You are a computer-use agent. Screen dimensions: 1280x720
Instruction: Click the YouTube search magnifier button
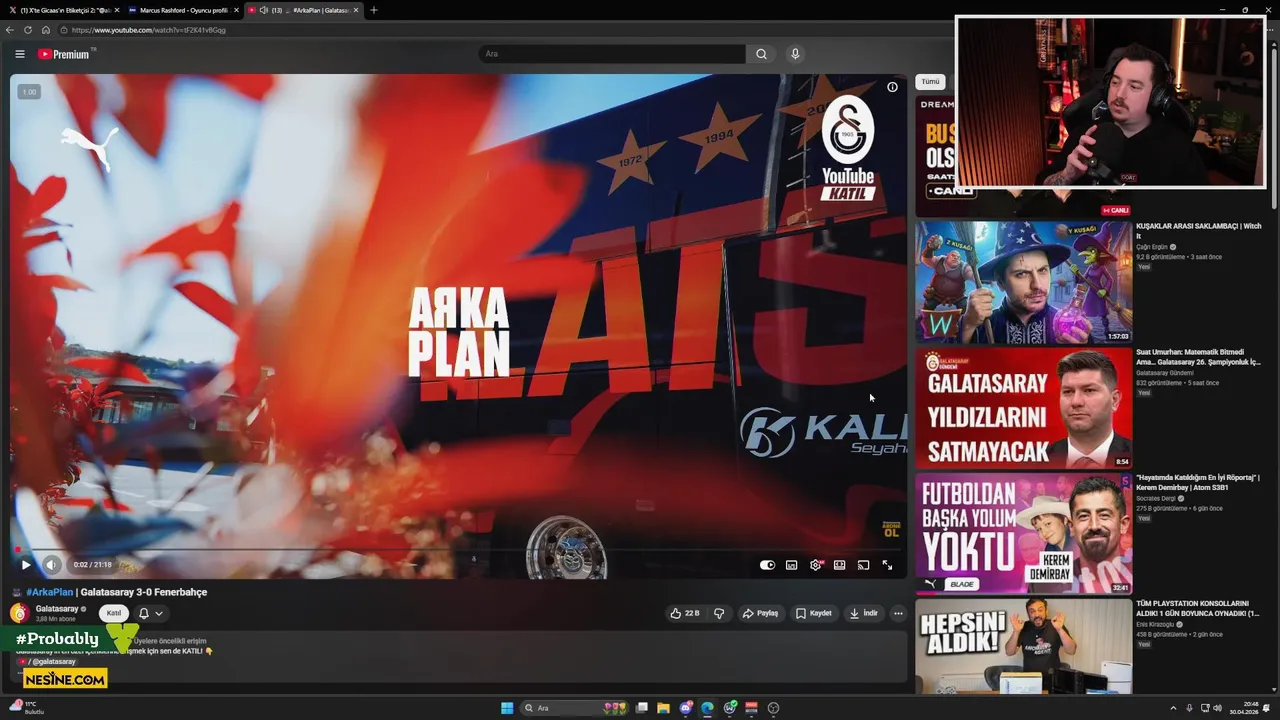(x=761, y=54)
